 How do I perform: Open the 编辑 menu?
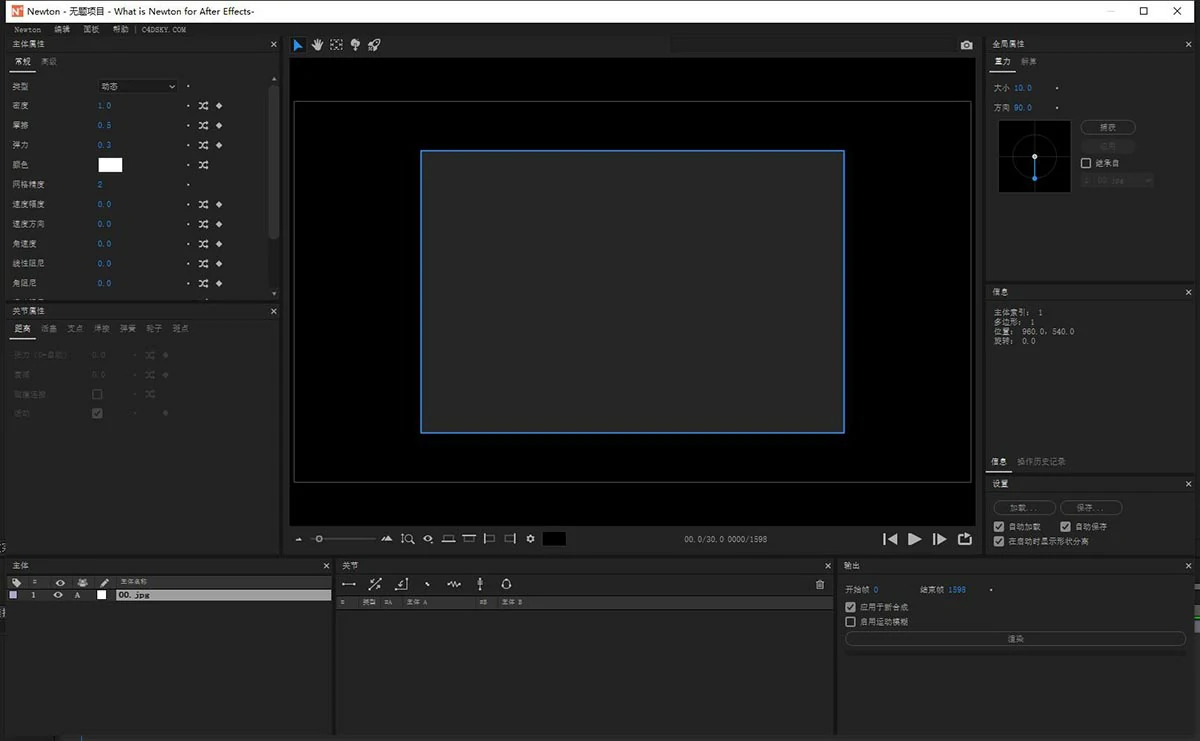click(x=62, y=30)
